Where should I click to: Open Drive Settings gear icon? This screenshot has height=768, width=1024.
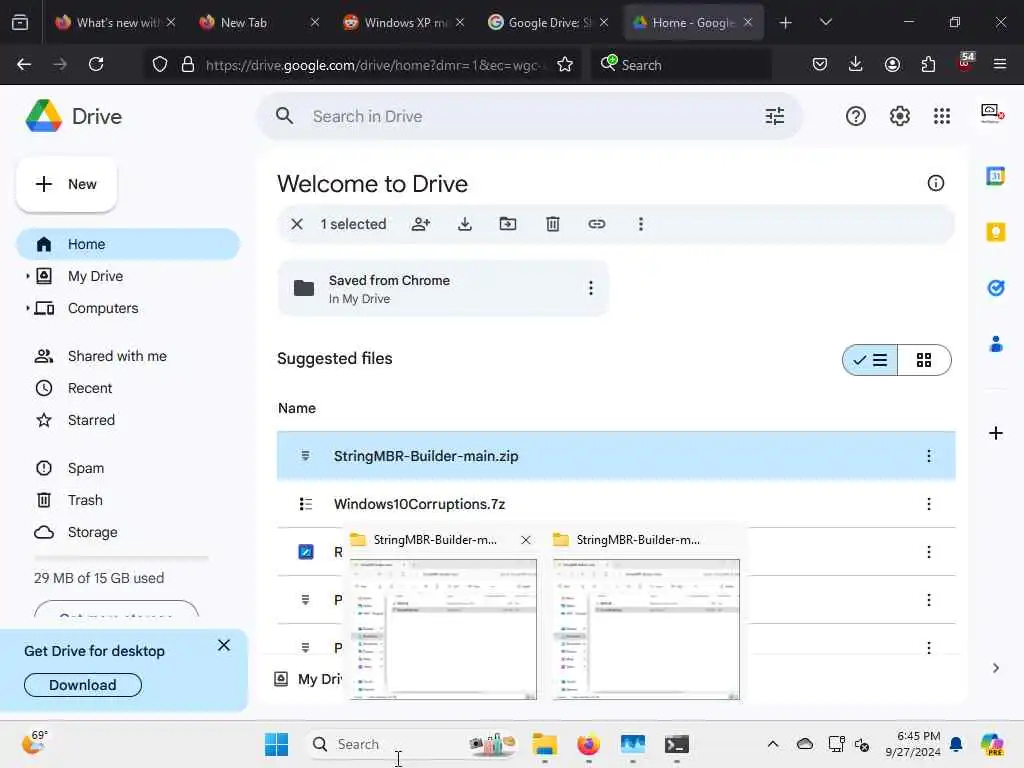[x=899, y=116]
